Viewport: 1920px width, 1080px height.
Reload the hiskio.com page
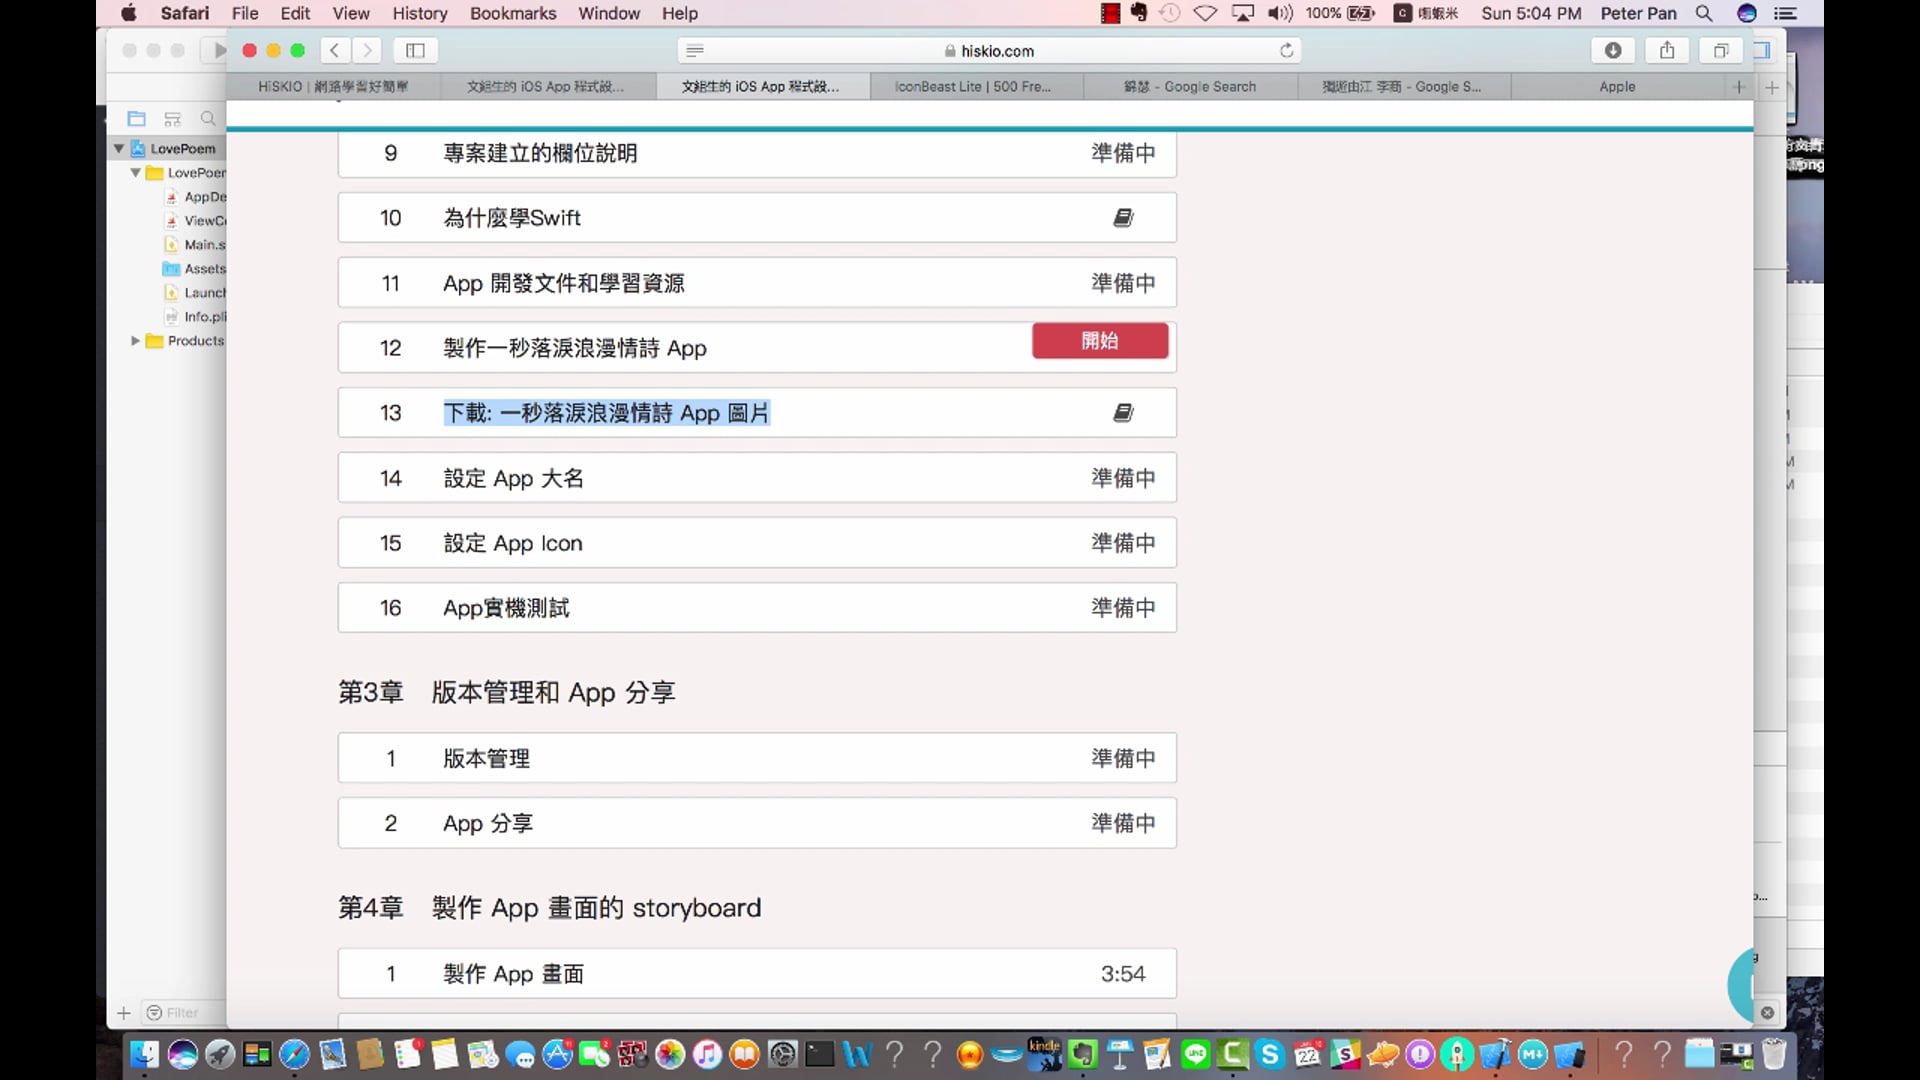(x=1287, y=50)
